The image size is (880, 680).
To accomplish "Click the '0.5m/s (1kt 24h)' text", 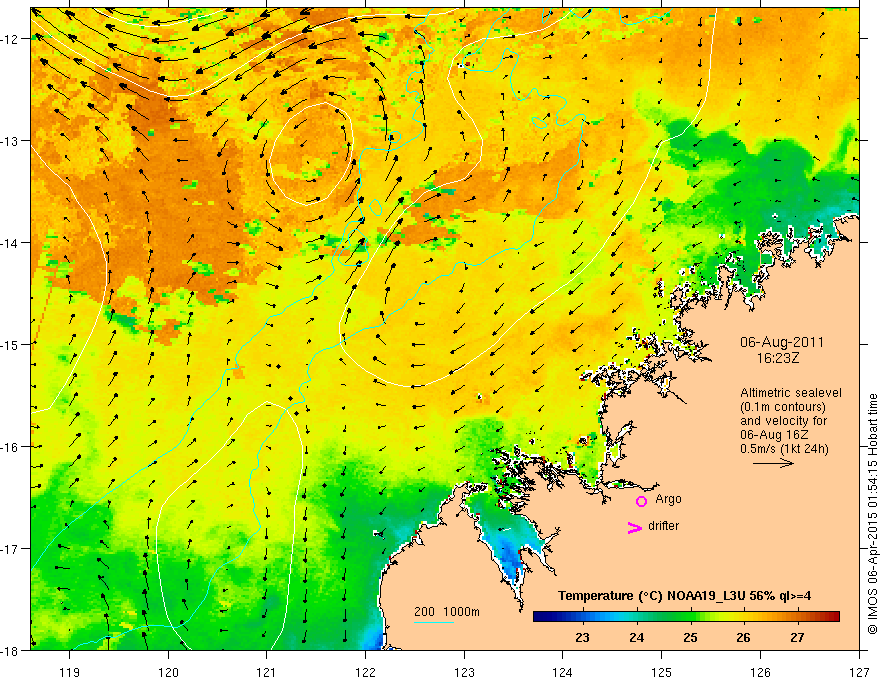I will 785,448.
